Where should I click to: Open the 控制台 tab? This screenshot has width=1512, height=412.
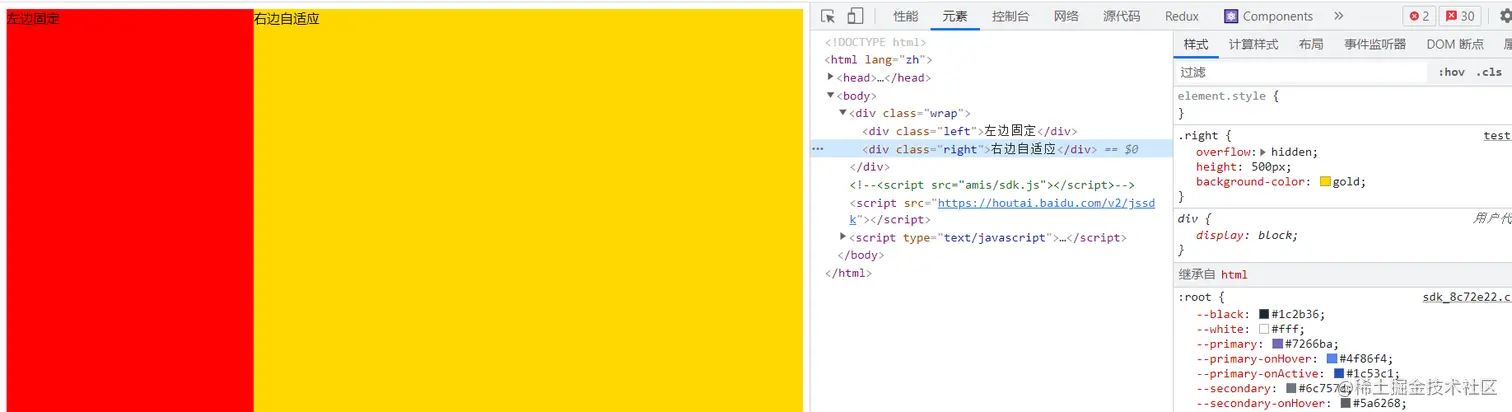(1011, 16)
